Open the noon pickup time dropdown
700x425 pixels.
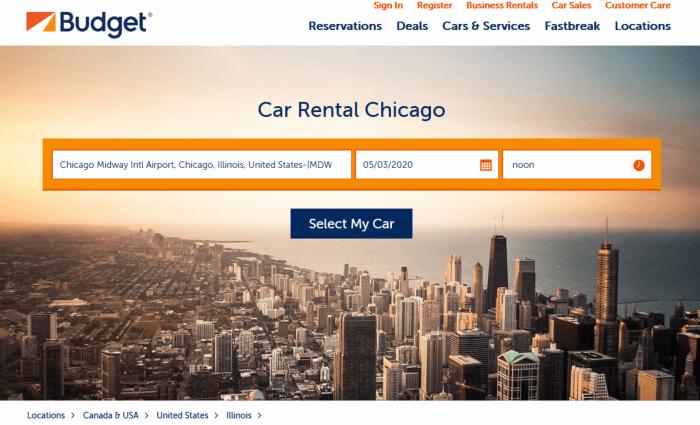coord(577,165)
